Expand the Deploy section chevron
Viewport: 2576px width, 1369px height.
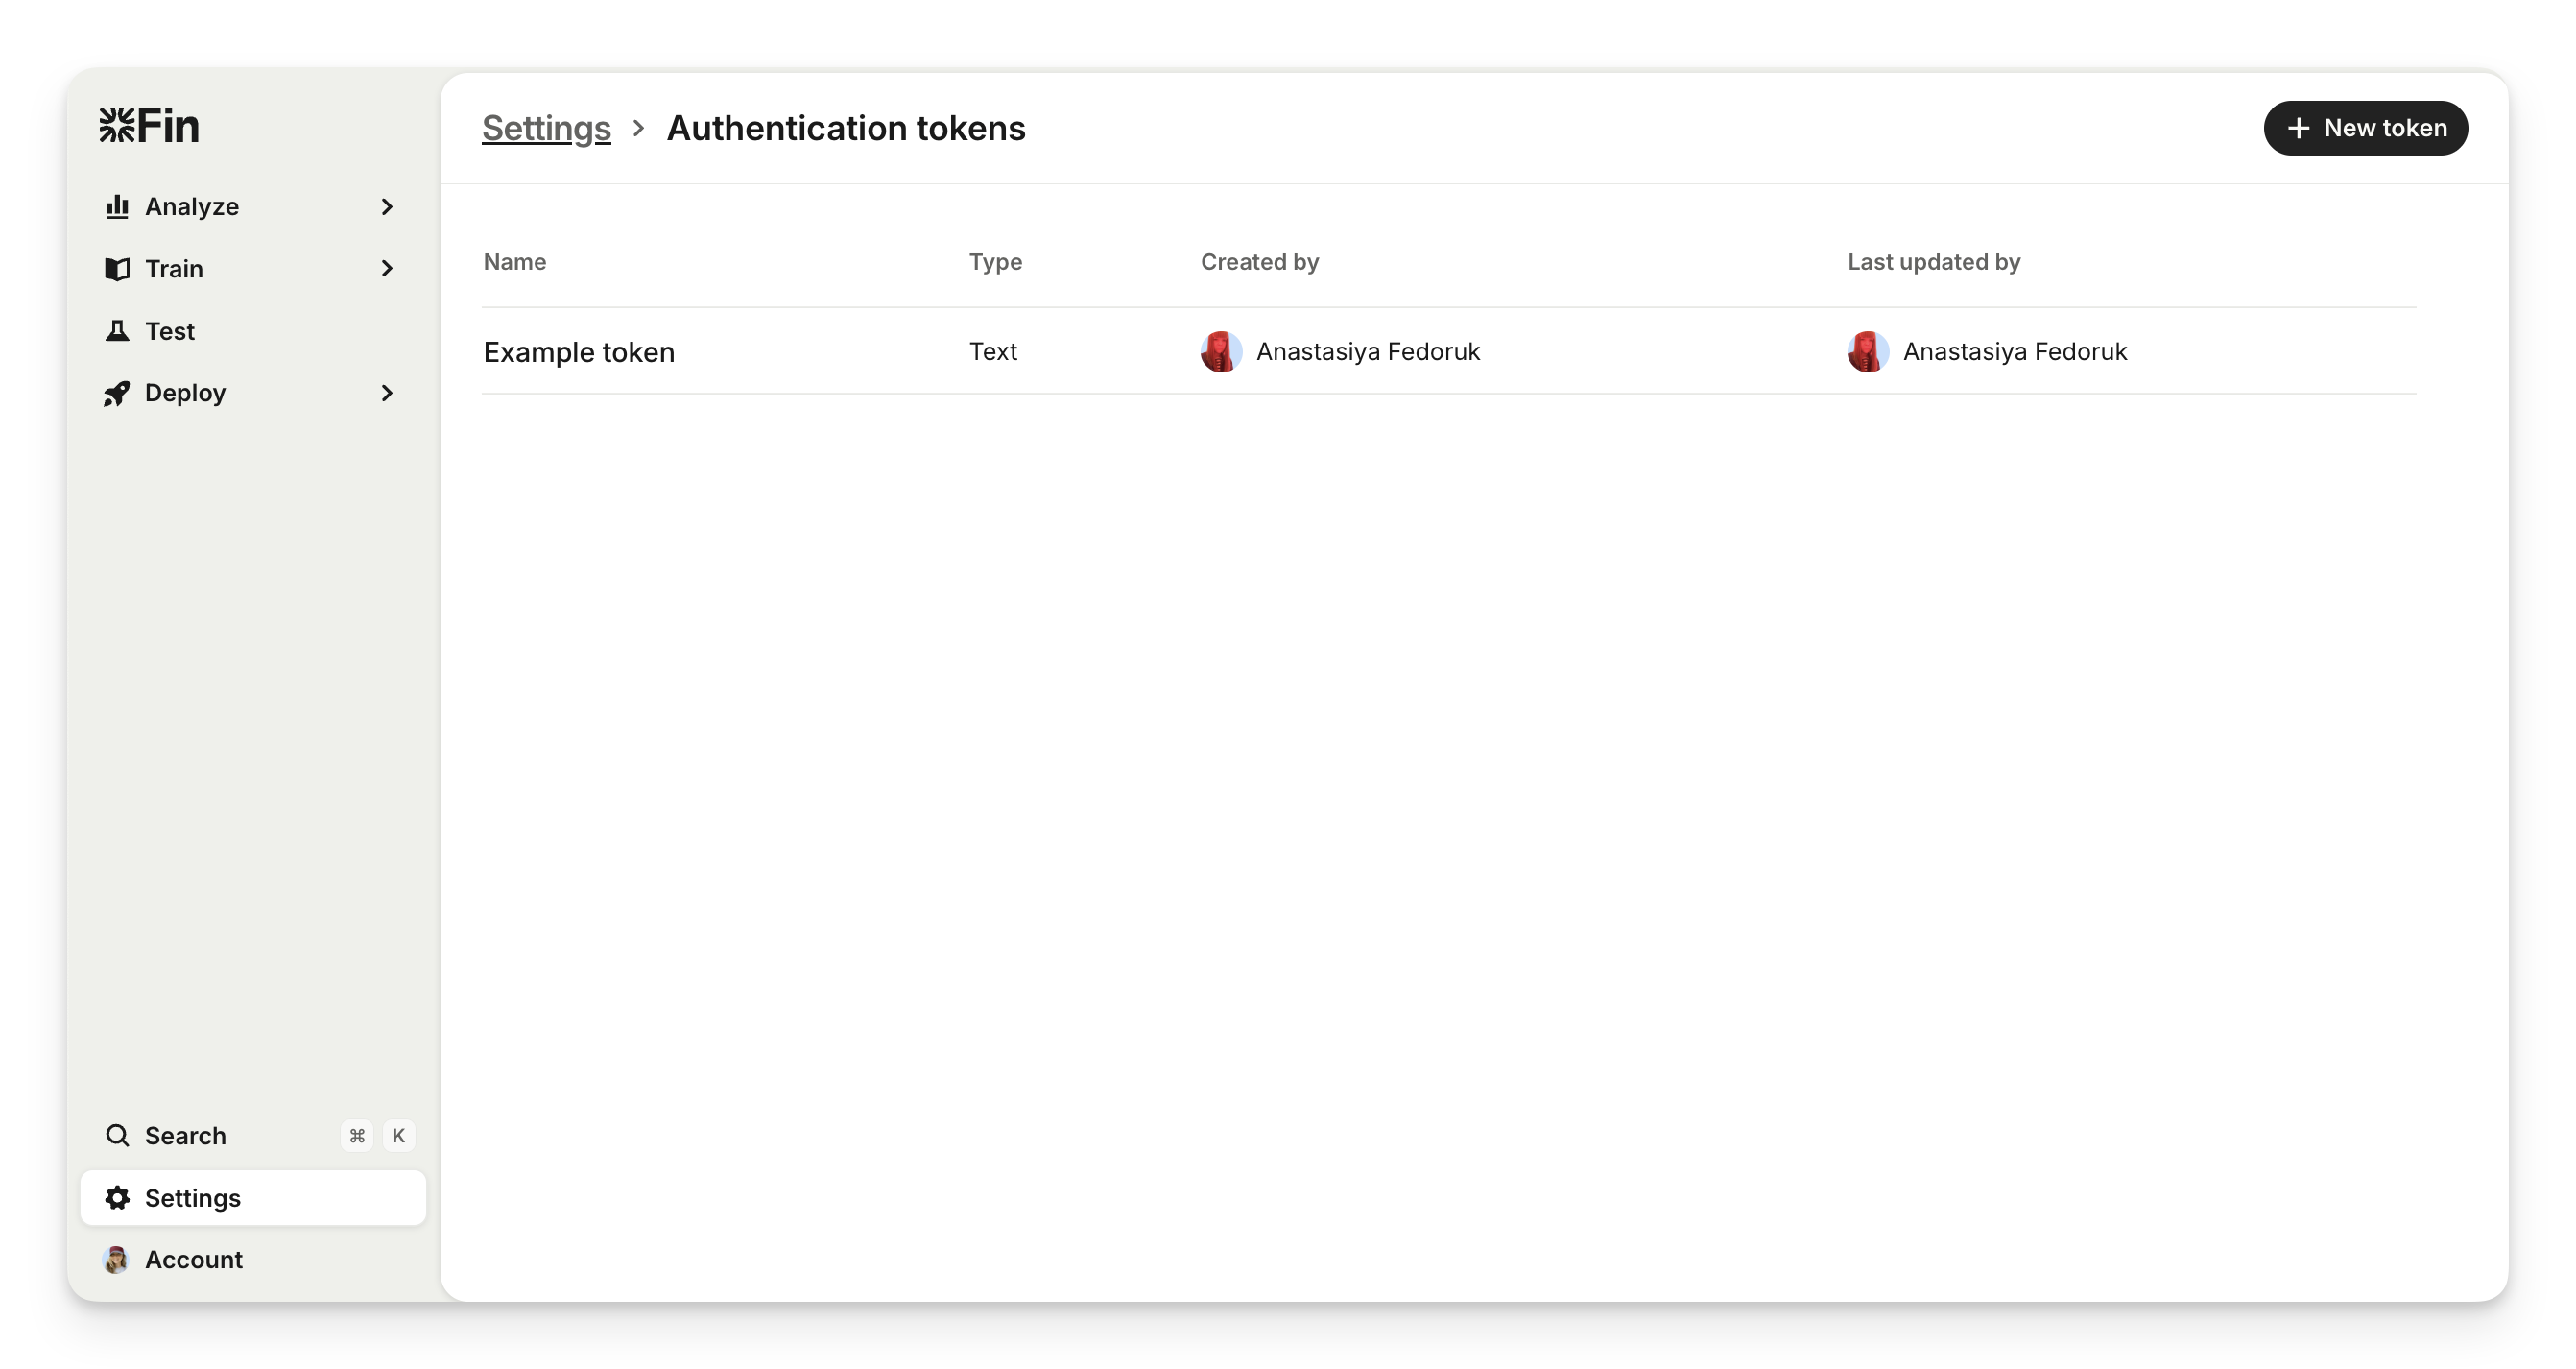[387, 394]
